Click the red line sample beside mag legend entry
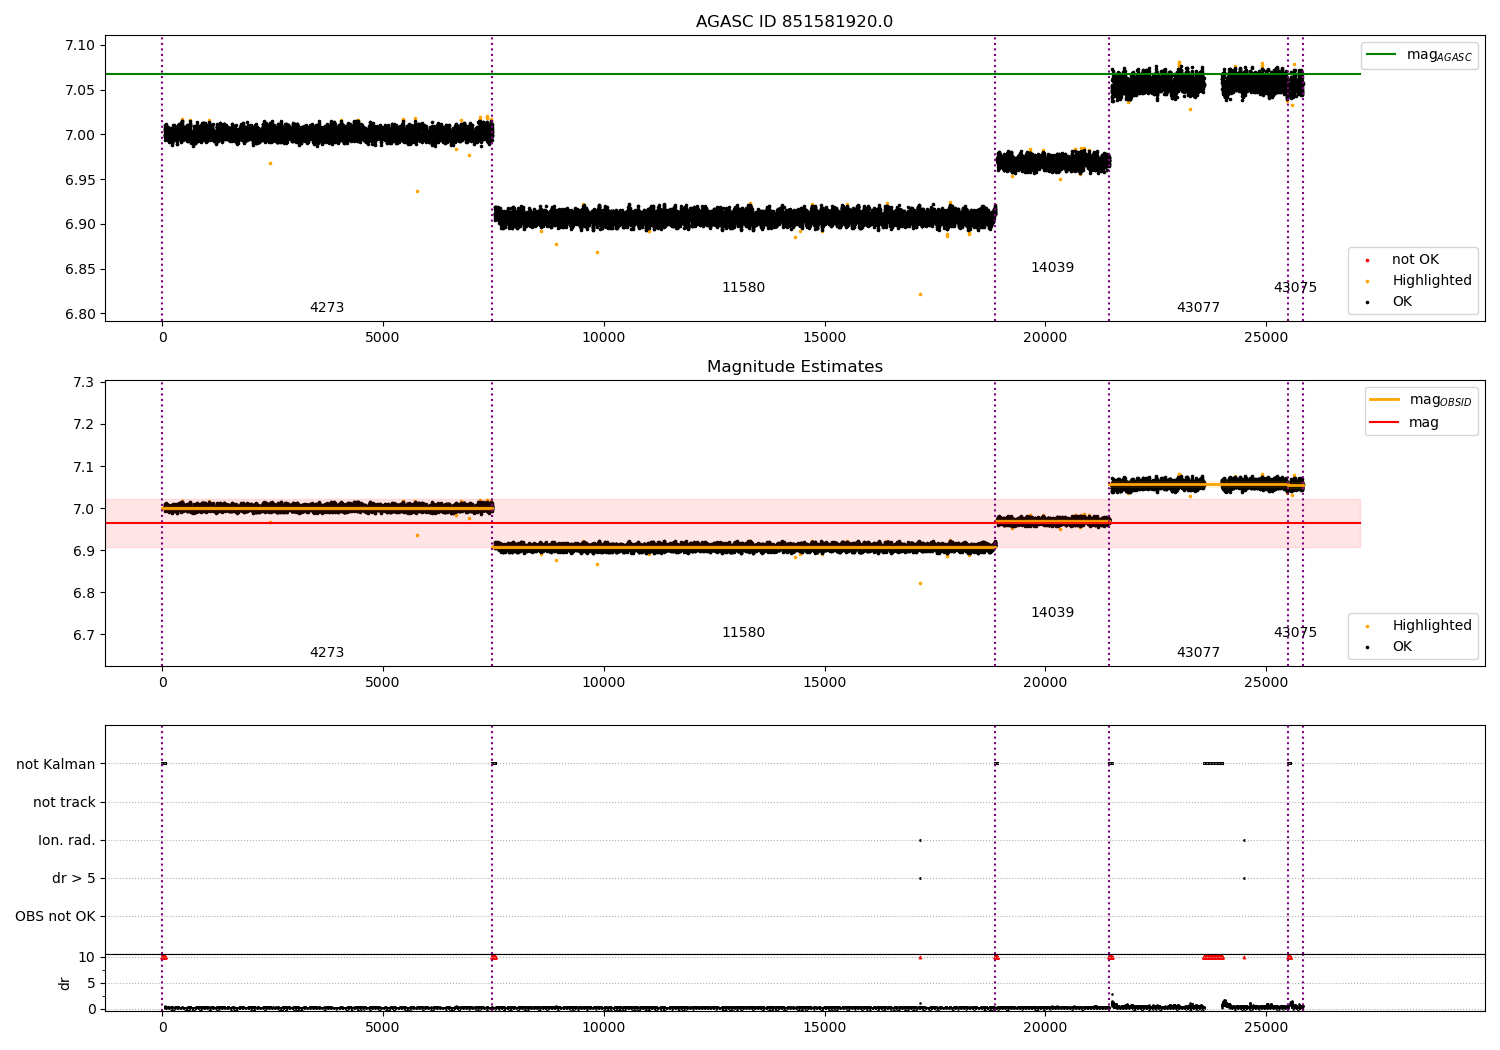Screen dimensions: 1500x1050 point(1384,423)
